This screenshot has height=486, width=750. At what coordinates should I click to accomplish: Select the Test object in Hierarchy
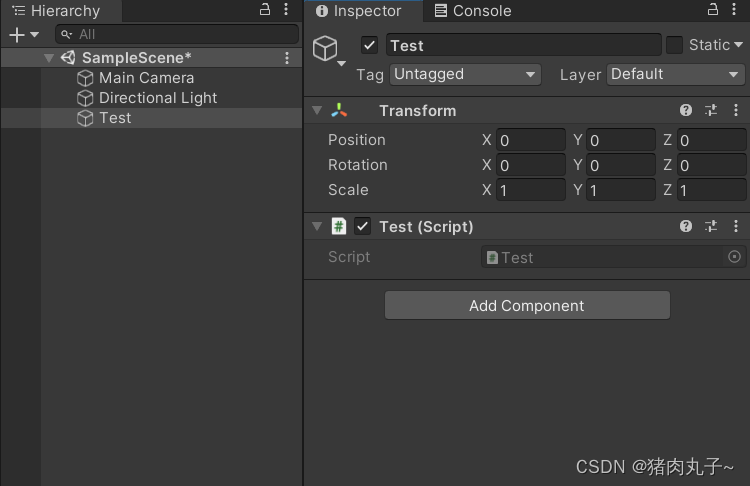pyautogui.click(x=151, y=118)
